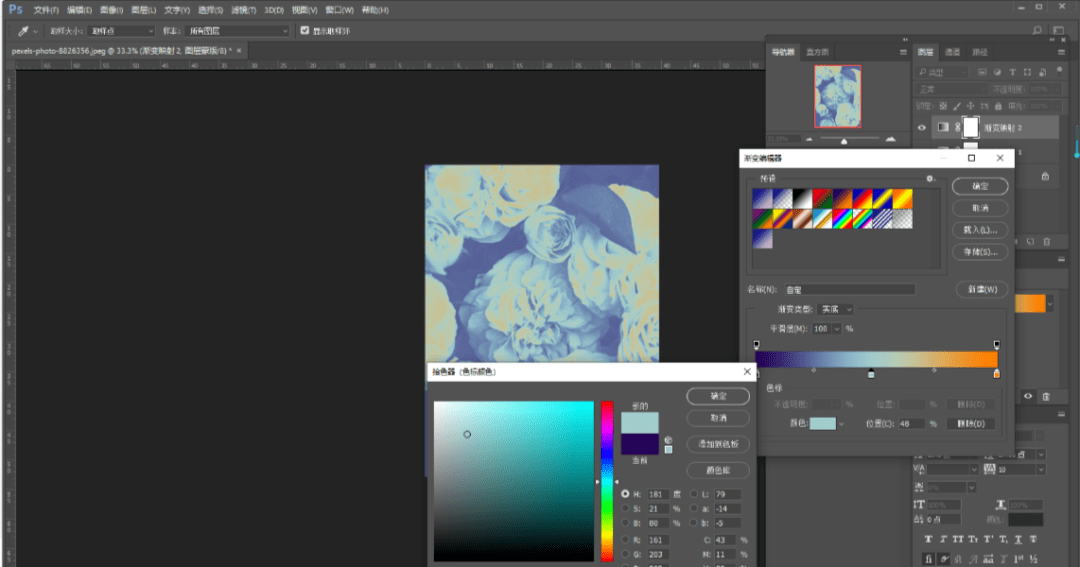Open the gradient presets gear menu
Viewport: 1080px width, 567px height.
930,178
